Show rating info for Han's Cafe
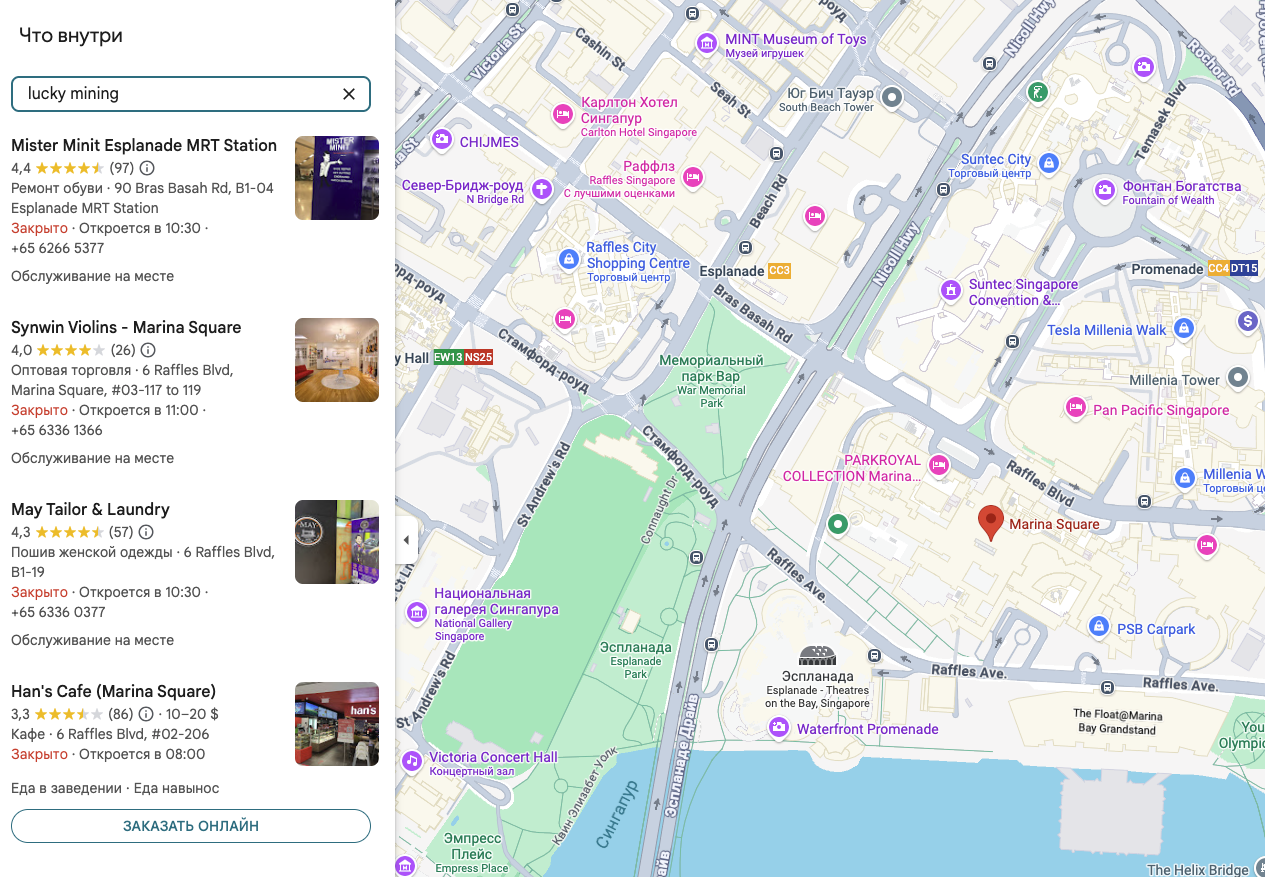 pyautogui.click(x=146, y=714)
